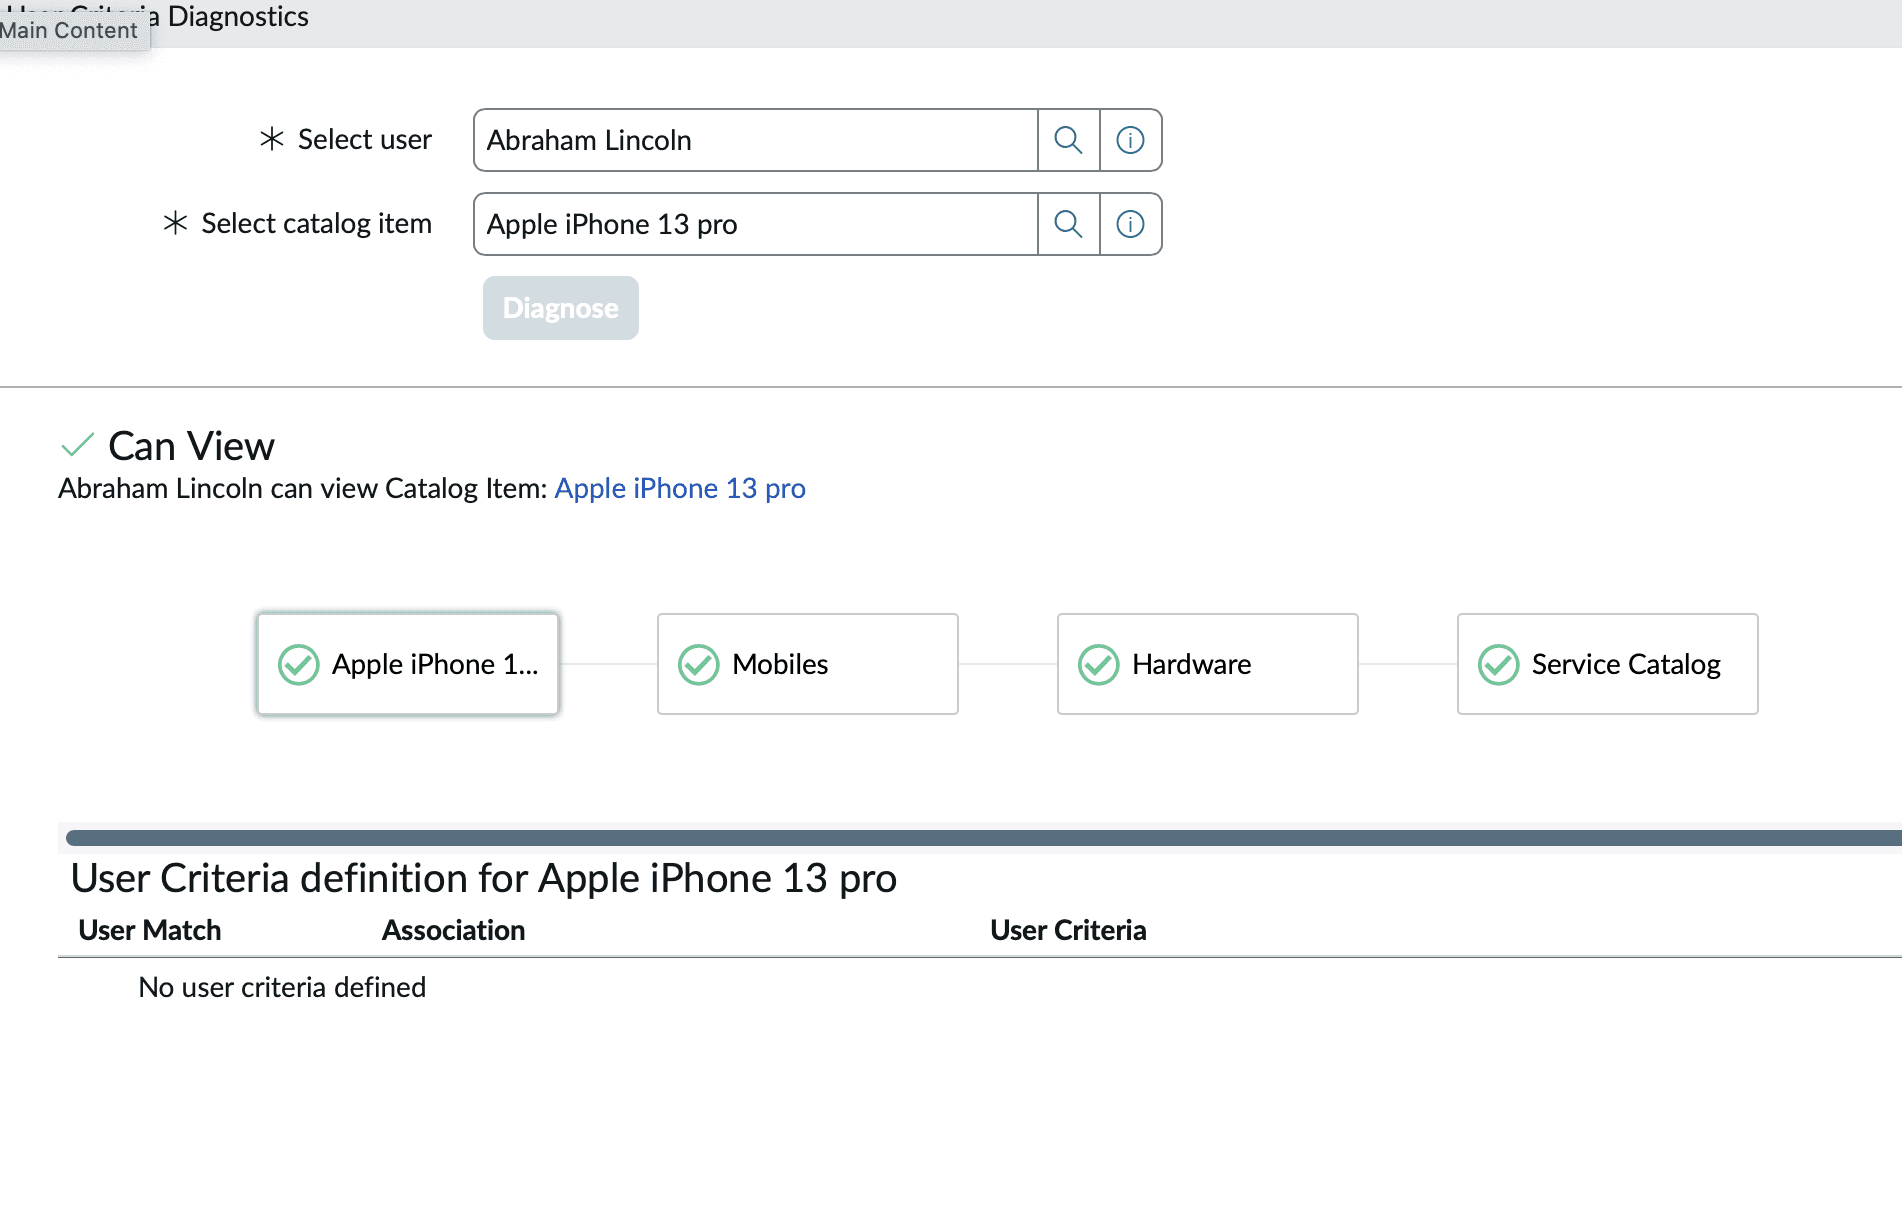Select the Apple iPhone 1... node card
1902x1212 pixels.
click(408, 664)
